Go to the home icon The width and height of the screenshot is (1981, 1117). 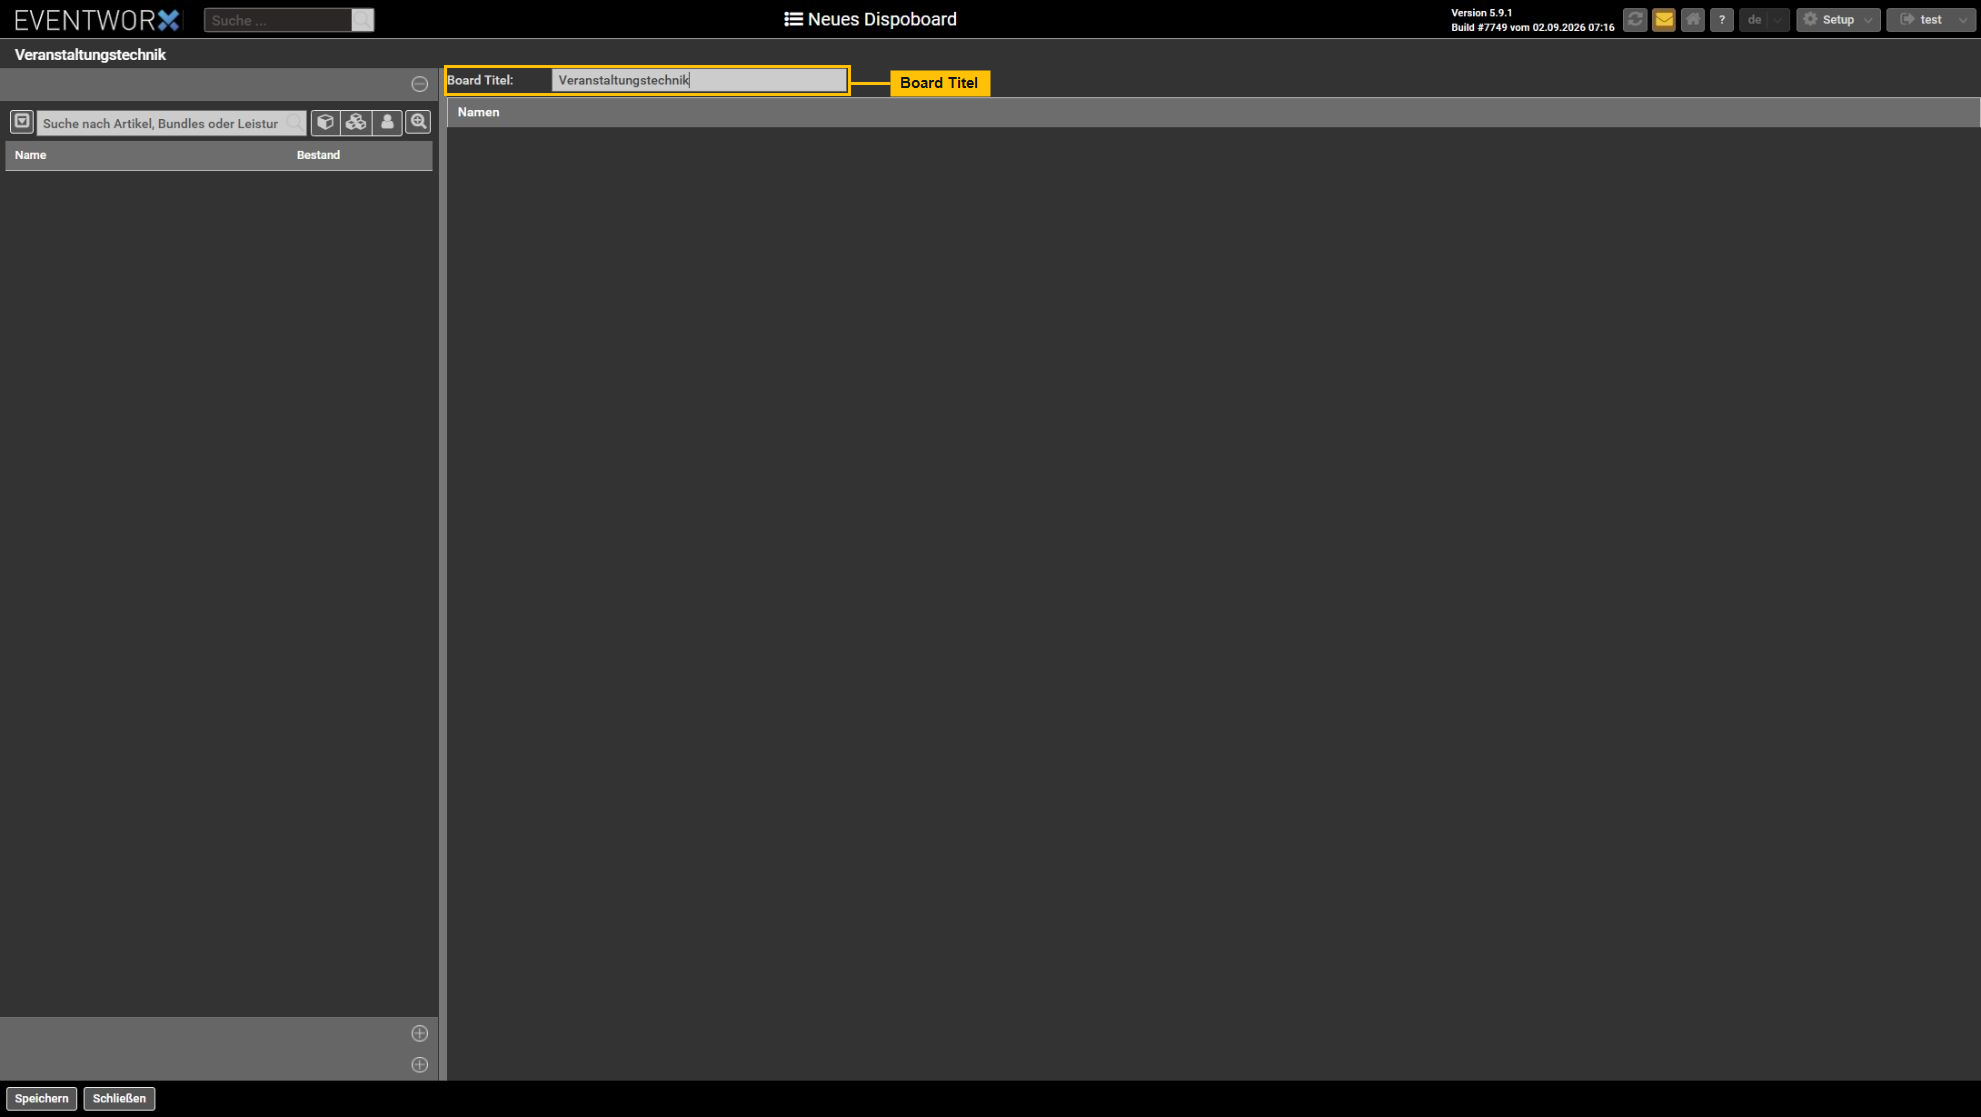point(1693,20)
